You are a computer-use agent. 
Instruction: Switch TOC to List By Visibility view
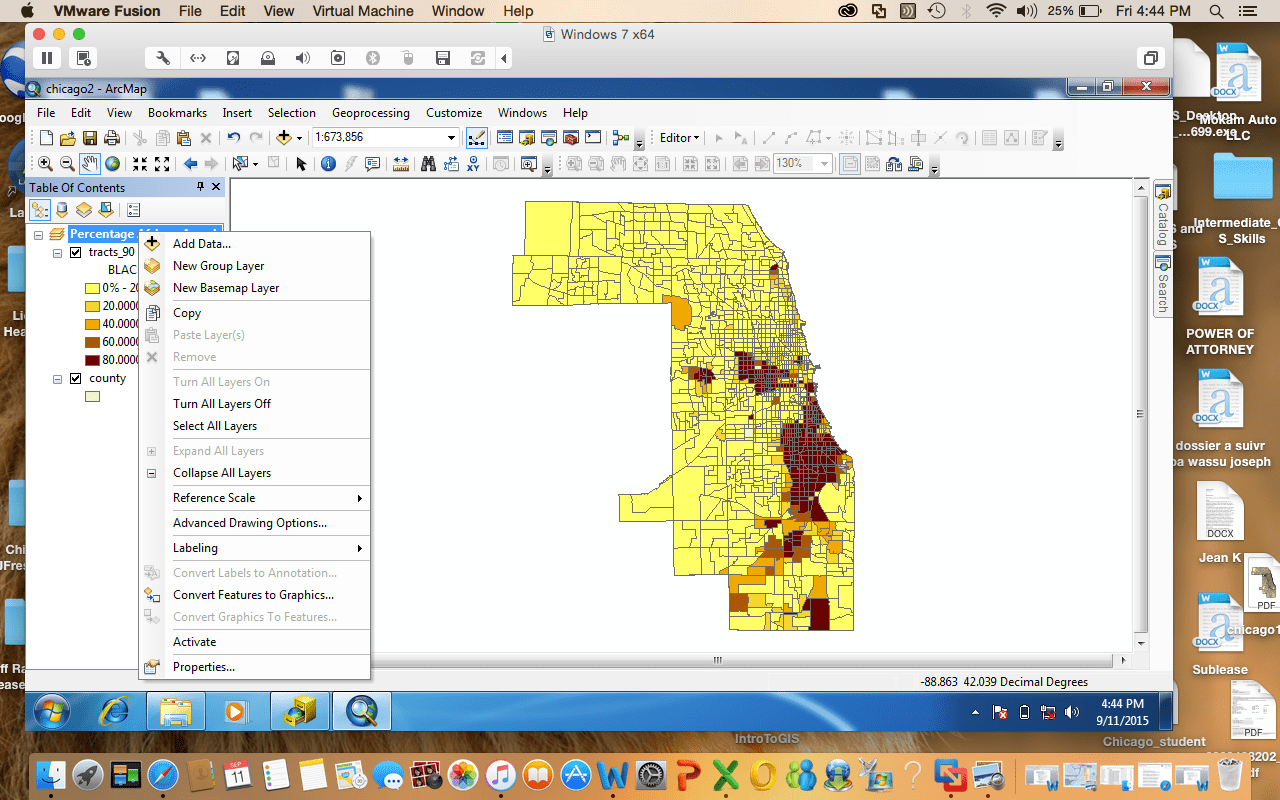click(x=84, y=210)
